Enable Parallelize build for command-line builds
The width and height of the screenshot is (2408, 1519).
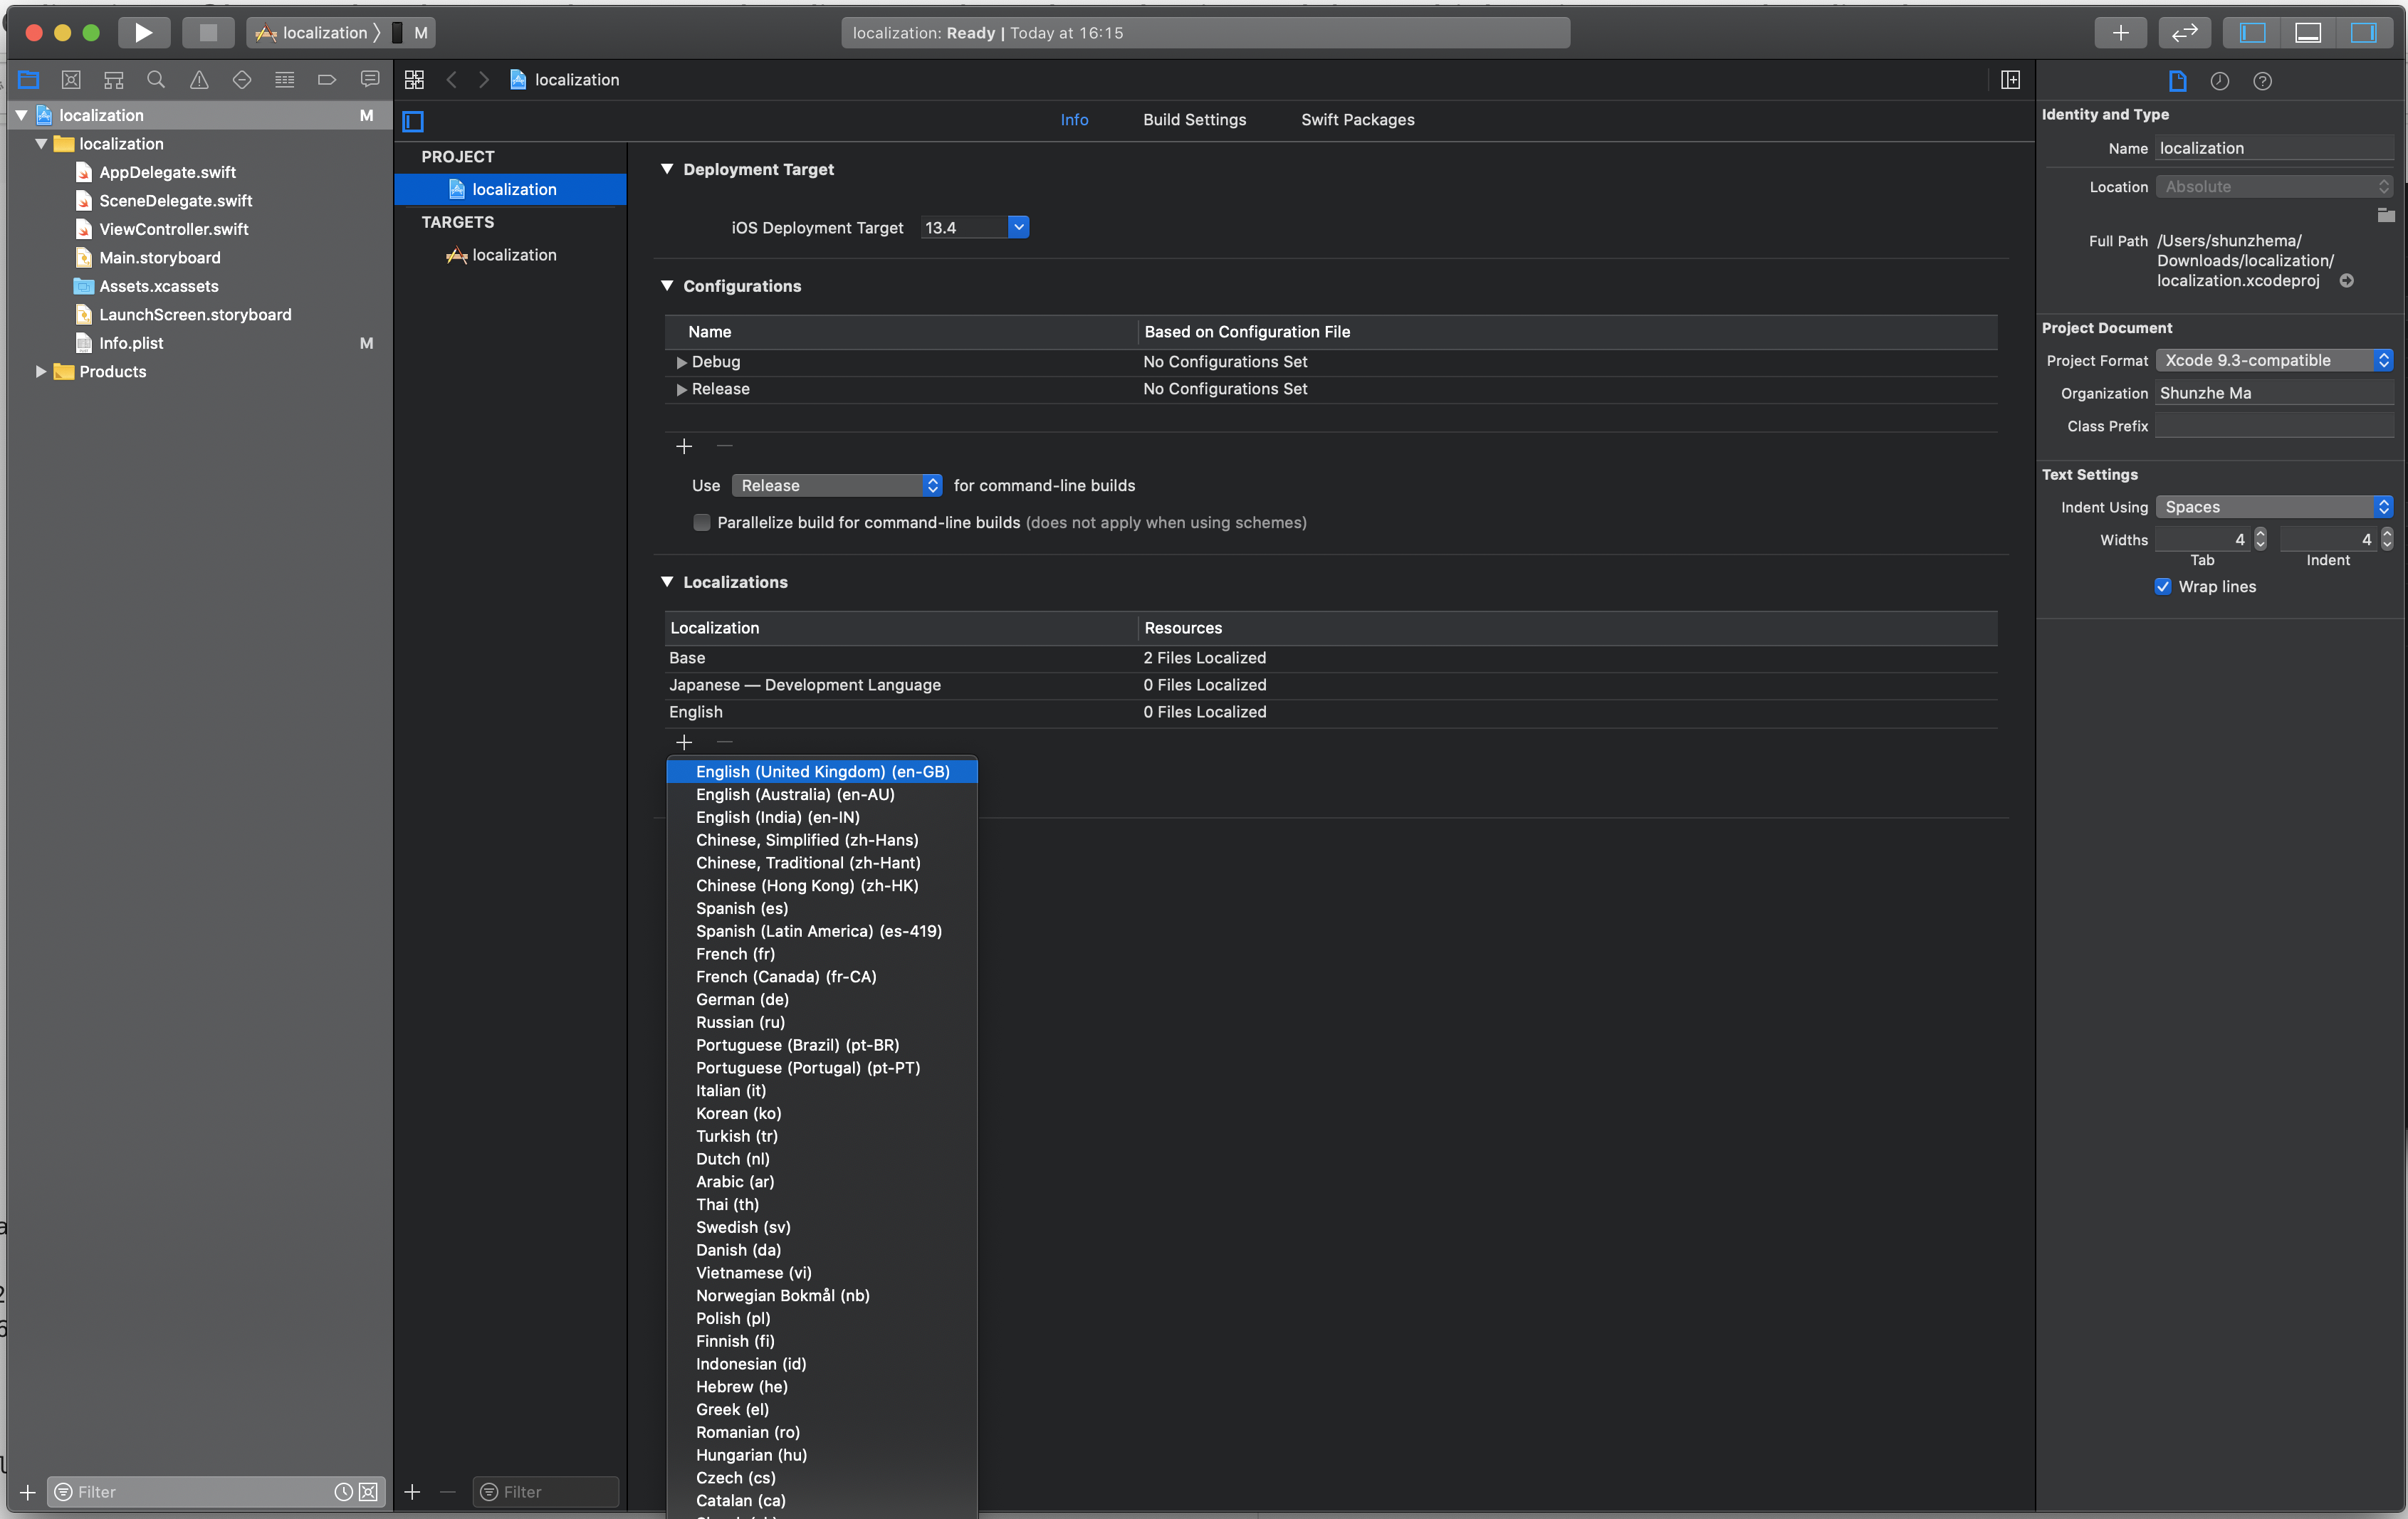point(702,522)
